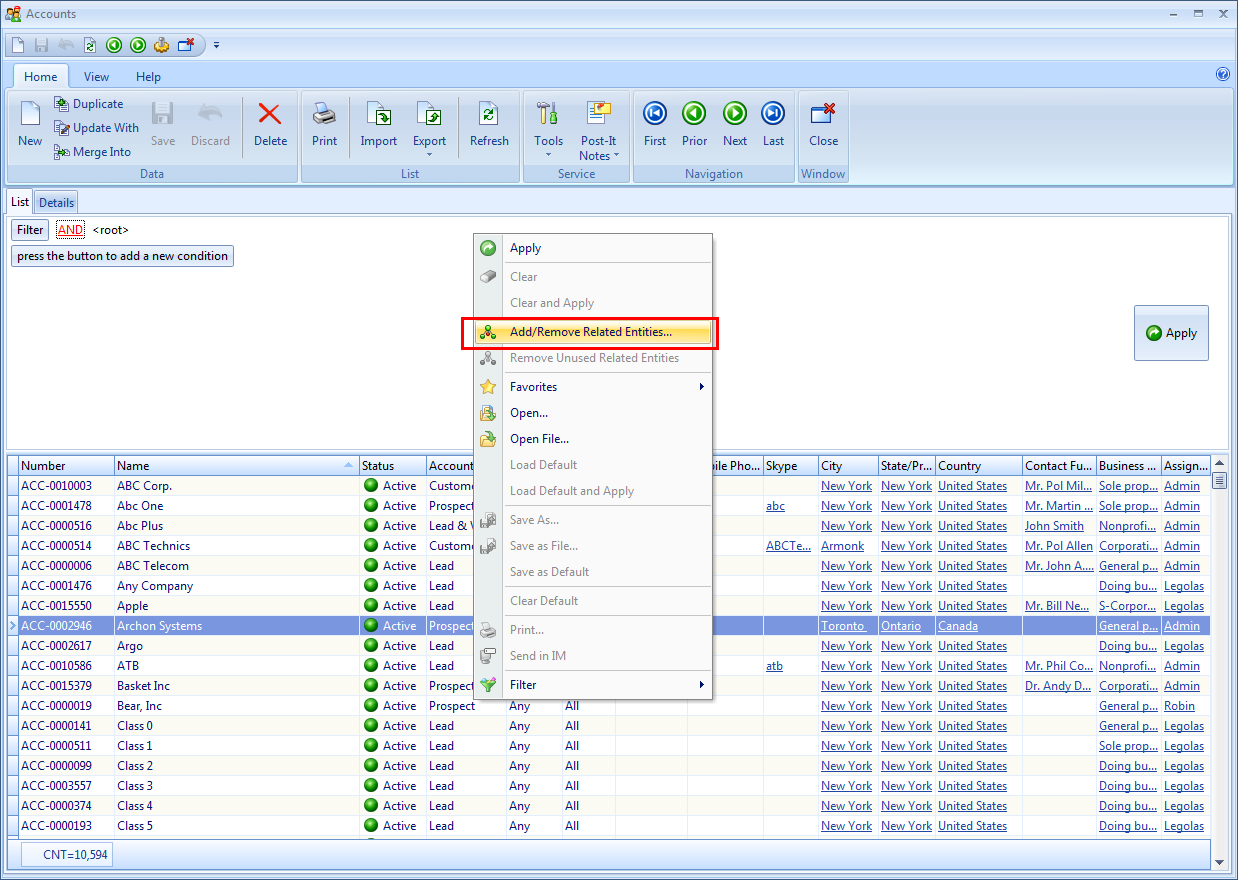Click the Refresh icon in the quick access toolbar
Image resolution: width=1238 pixels, height=880 pixels.
tap(90, 45)
